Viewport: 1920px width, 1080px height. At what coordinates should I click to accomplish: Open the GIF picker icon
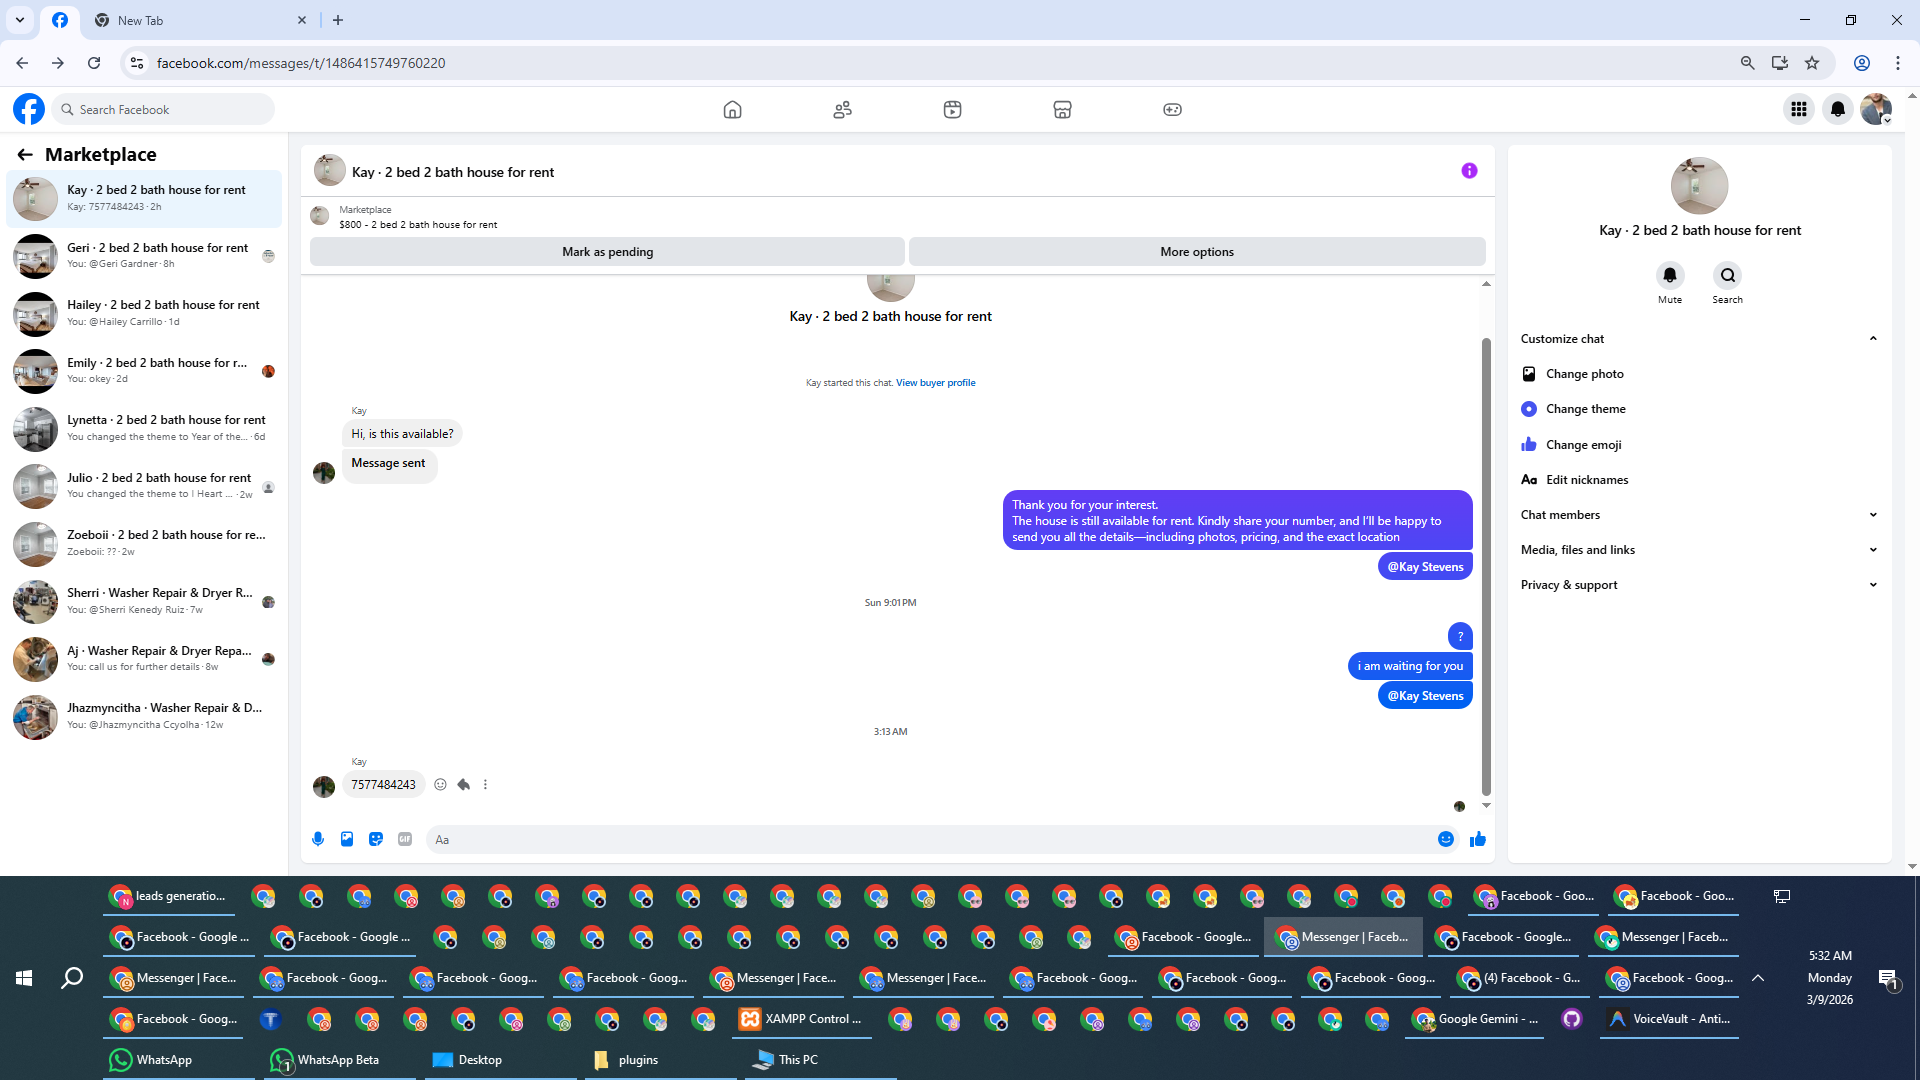click(405, 839)
